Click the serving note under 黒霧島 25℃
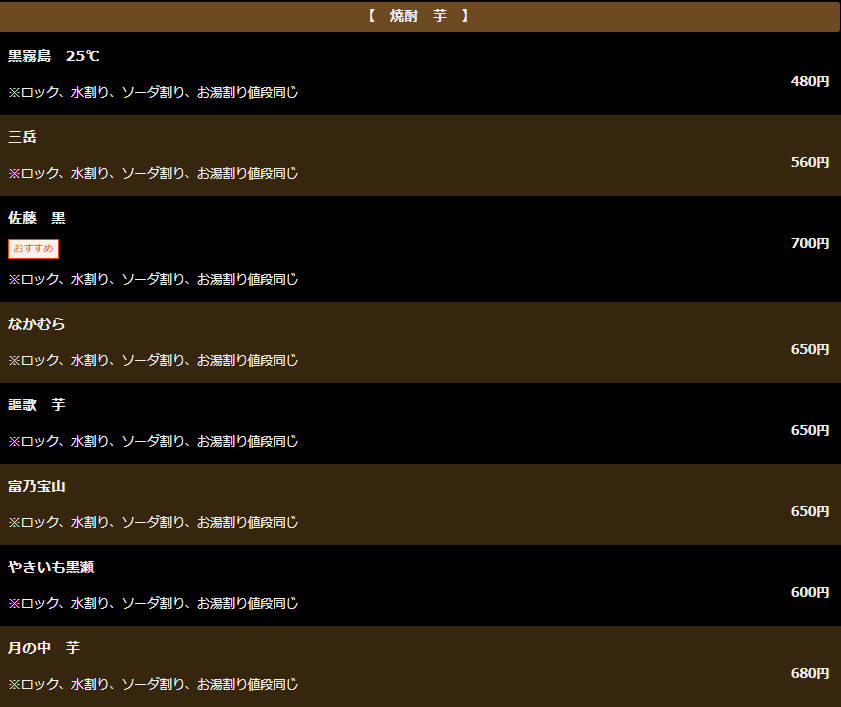The image size is (841, 707). 153,92
